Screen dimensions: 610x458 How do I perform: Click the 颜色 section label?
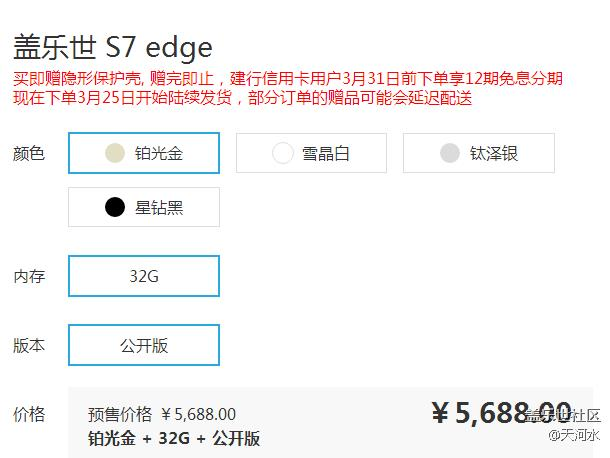29,153
